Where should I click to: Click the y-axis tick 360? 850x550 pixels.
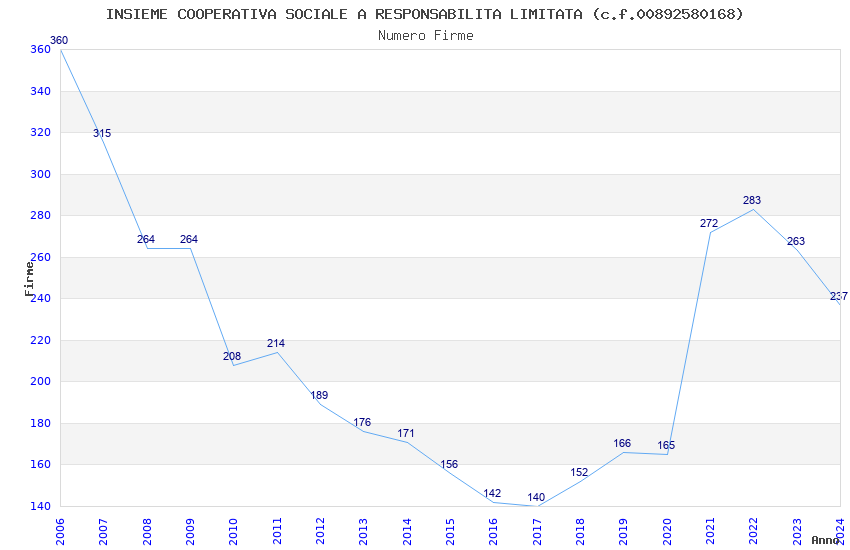(x=41, y=49)
